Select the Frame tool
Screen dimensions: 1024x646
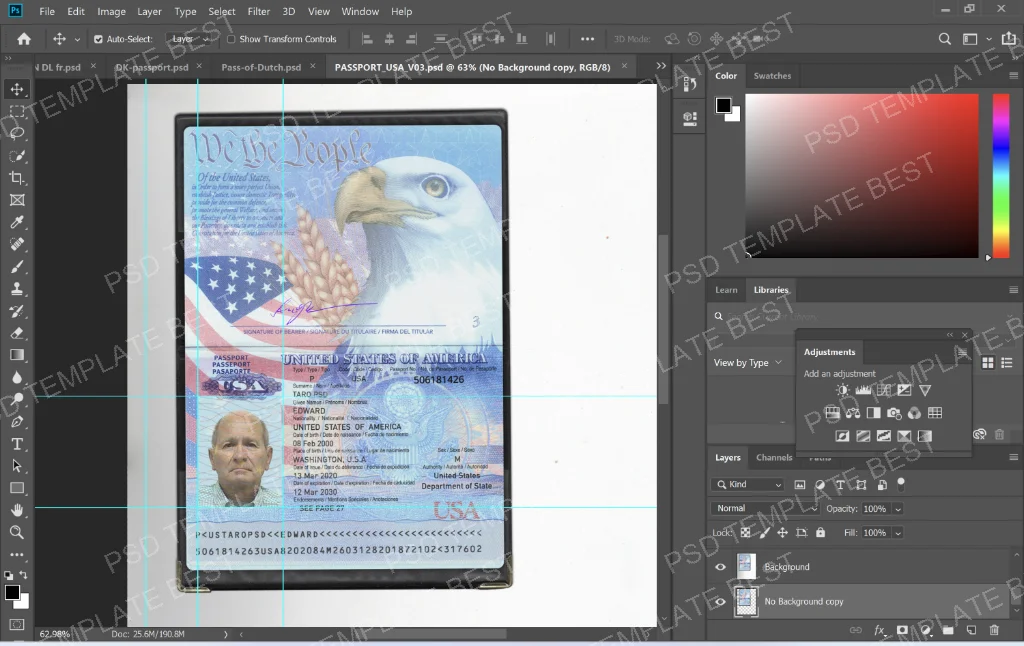coord(17,200)
